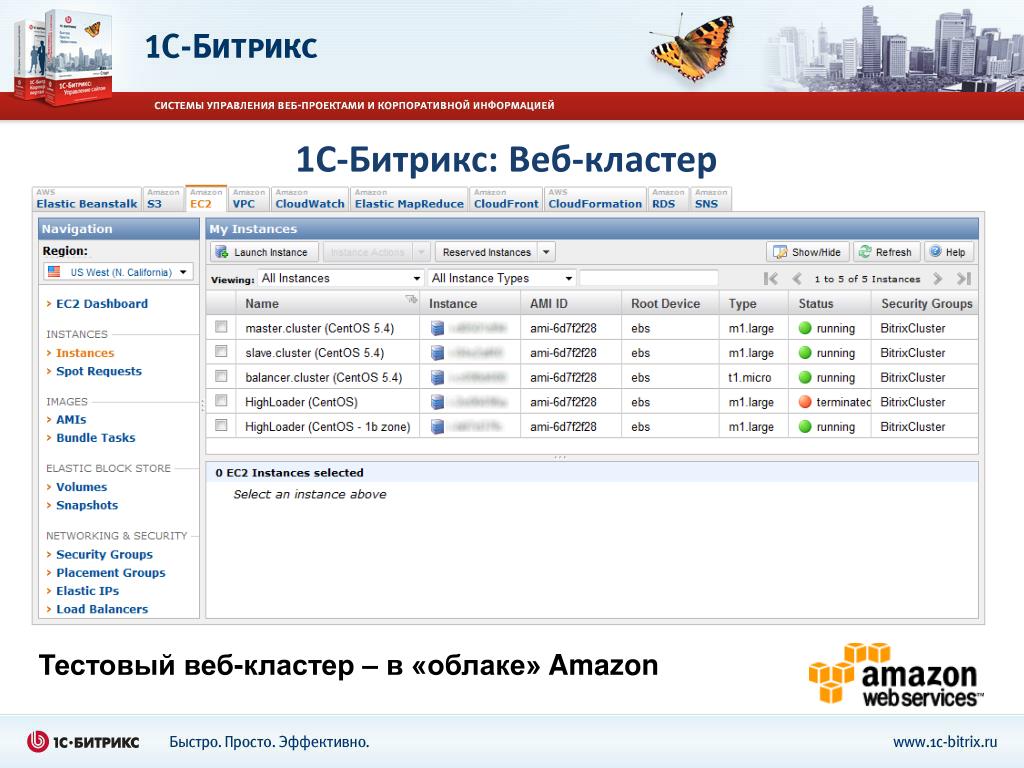Open the Region dropdown US West (N. California)
Screen dimensions: 1024x768
(x=118, y=272)
